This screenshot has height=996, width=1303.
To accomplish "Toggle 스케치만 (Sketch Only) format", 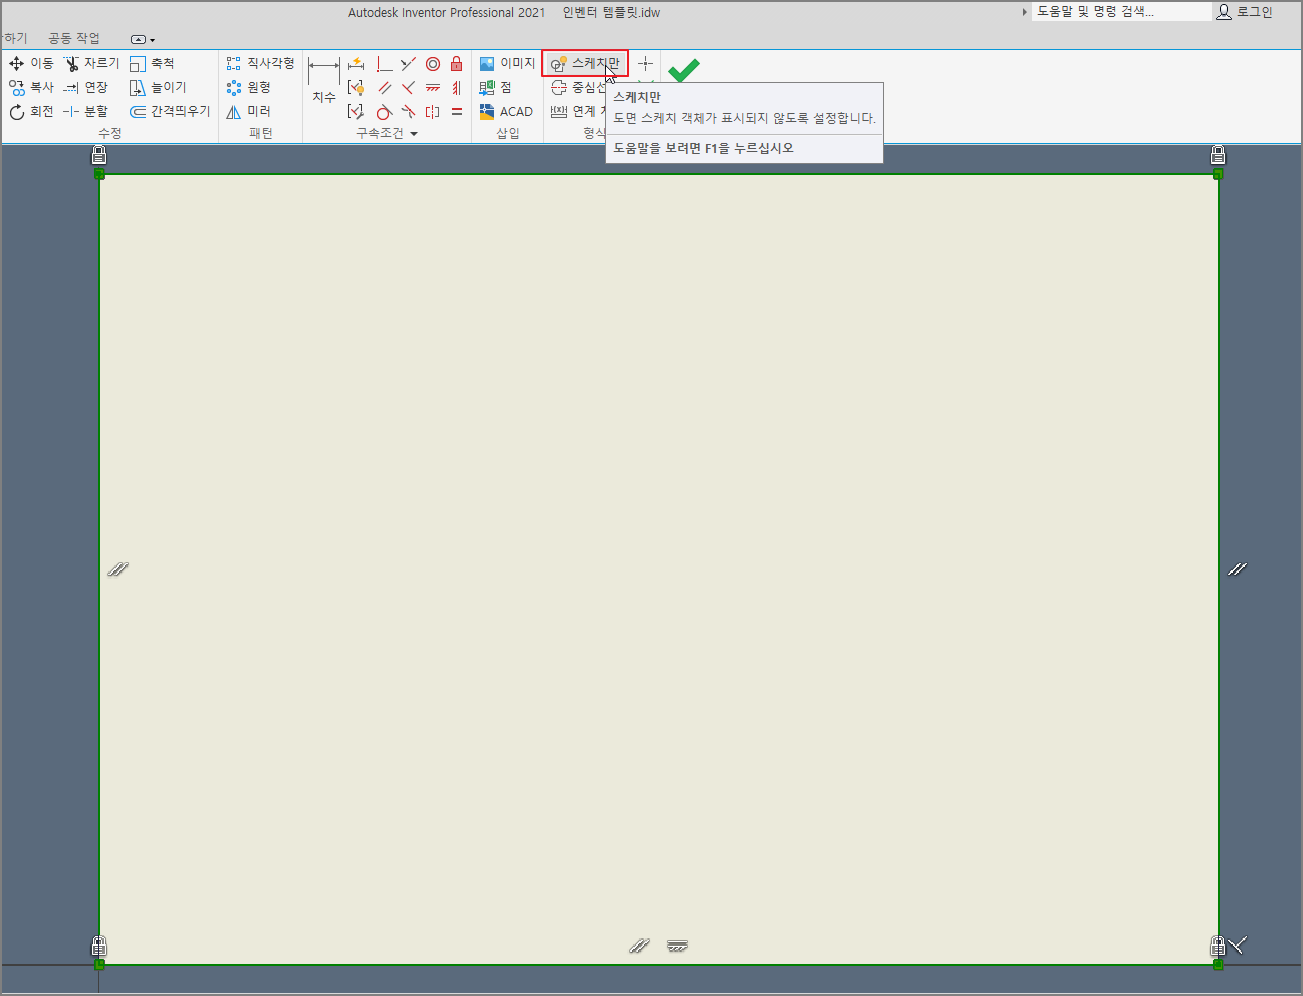I will [x=585, y=63].
